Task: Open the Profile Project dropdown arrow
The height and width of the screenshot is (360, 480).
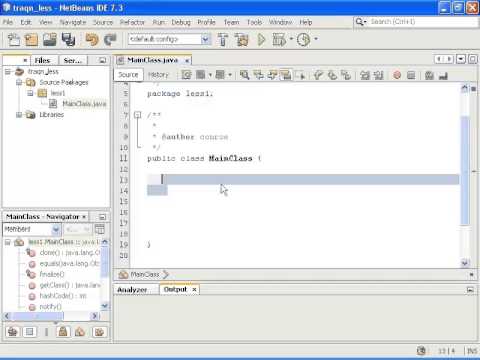Action: point(316,39)
